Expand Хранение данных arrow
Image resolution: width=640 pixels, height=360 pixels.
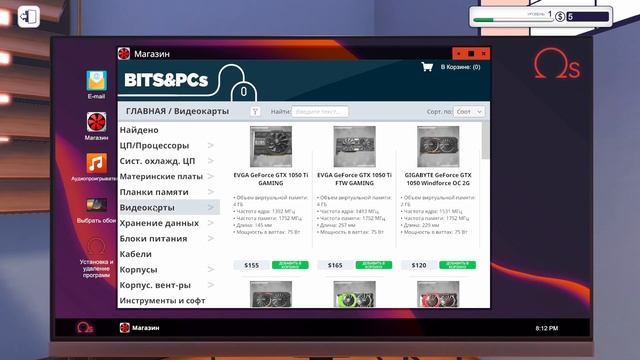point(211,223)
